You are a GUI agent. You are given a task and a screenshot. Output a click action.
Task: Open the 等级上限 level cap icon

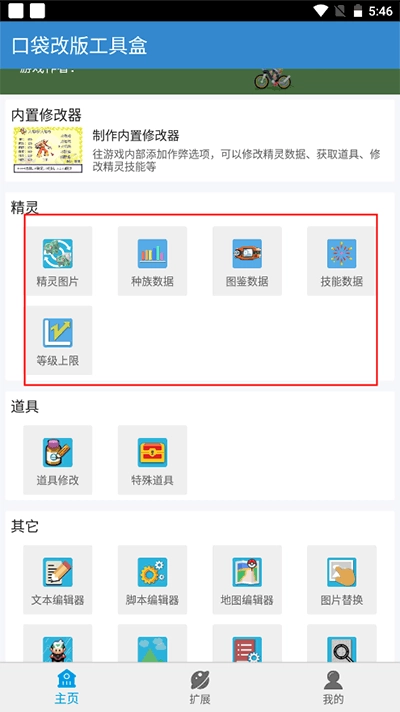click(x=58, y=341)
